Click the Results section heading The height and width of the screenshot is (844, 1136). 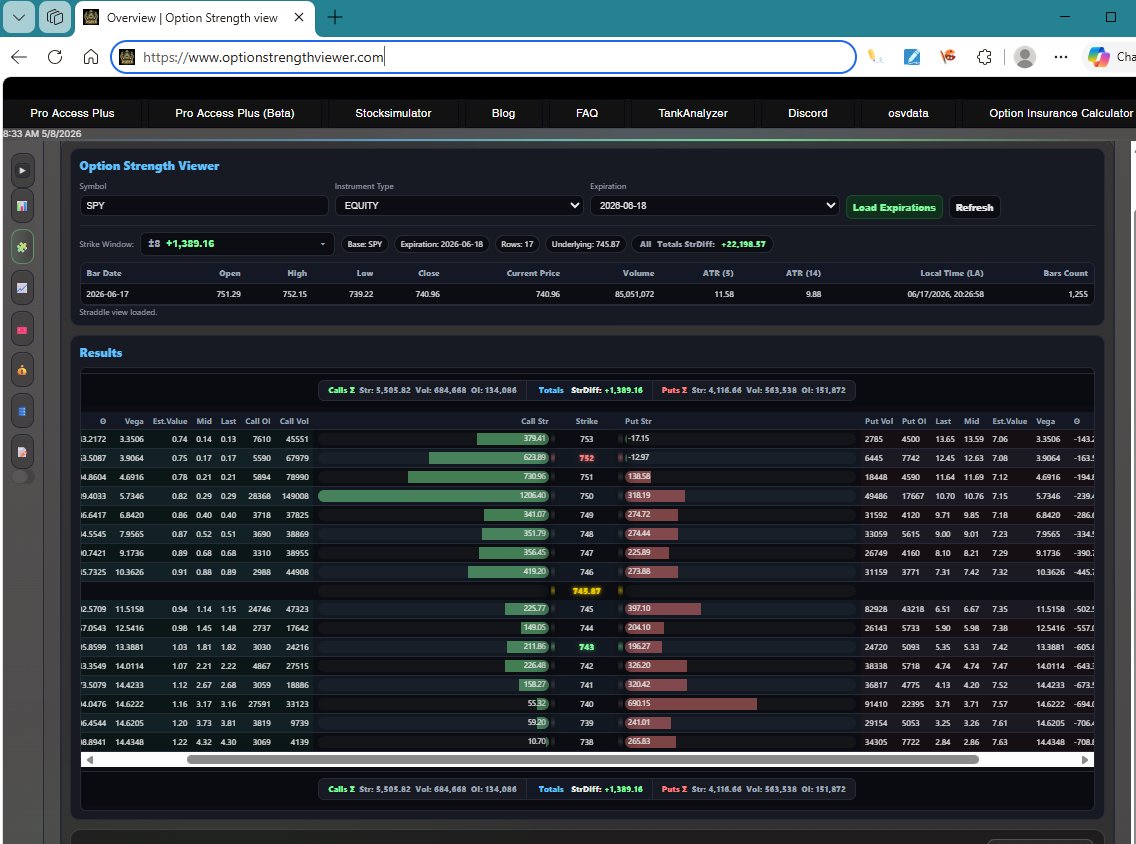101,353
